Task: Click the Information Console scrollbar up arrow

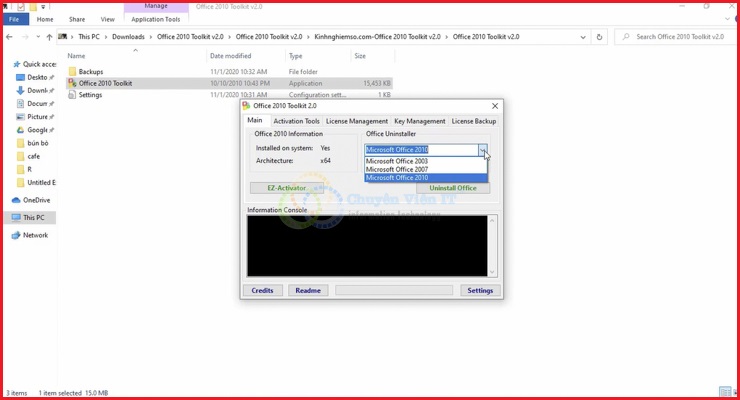Action: [492, 220]
